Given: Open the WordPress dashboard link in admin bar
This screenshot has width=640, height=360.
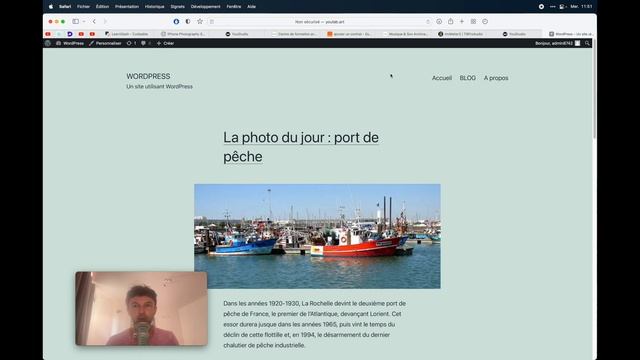Looking at the screenshot, I should coord(70,43).
